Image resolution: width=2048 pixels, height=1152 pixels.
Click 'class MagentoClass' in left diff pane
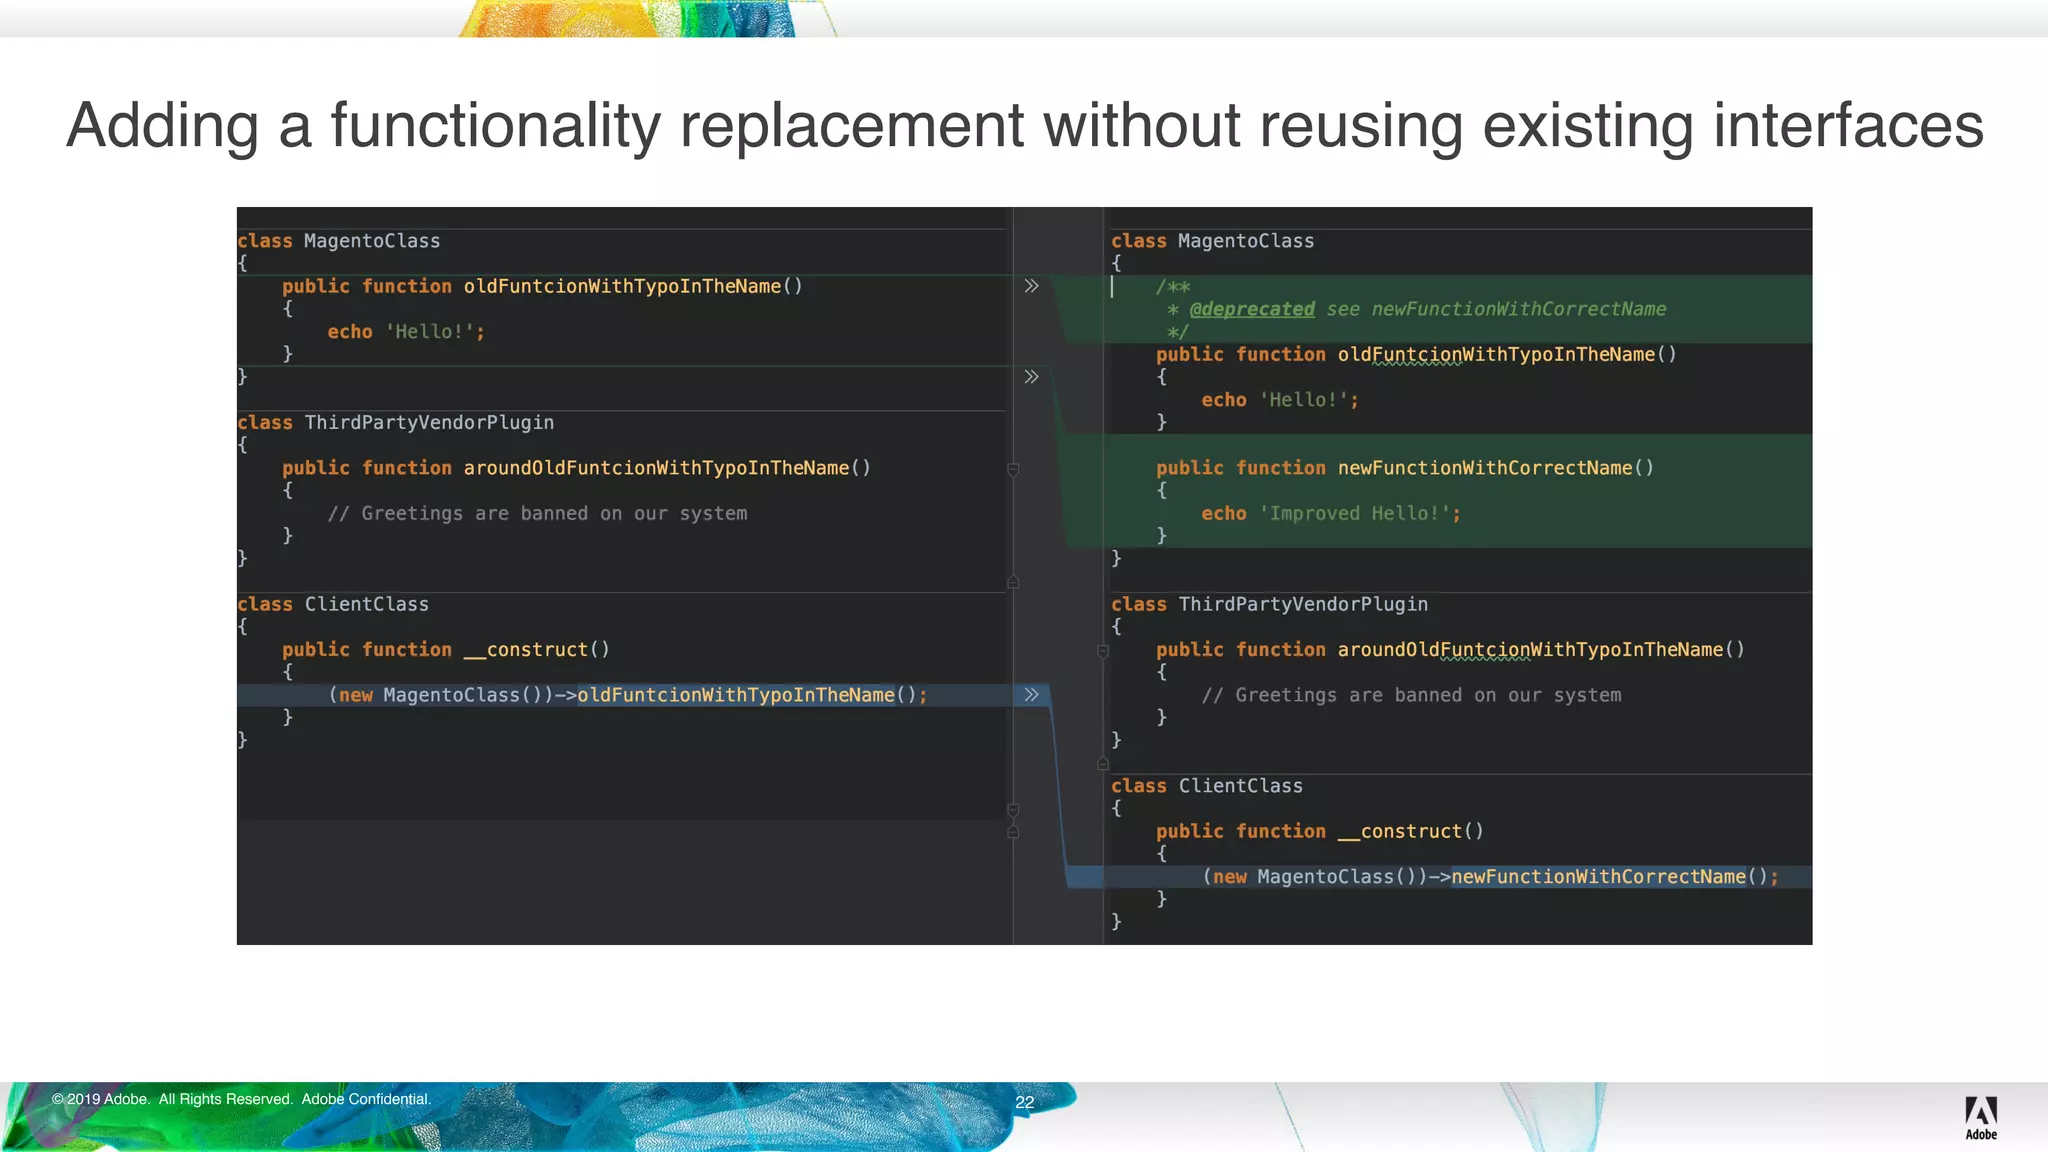(339, 241)
